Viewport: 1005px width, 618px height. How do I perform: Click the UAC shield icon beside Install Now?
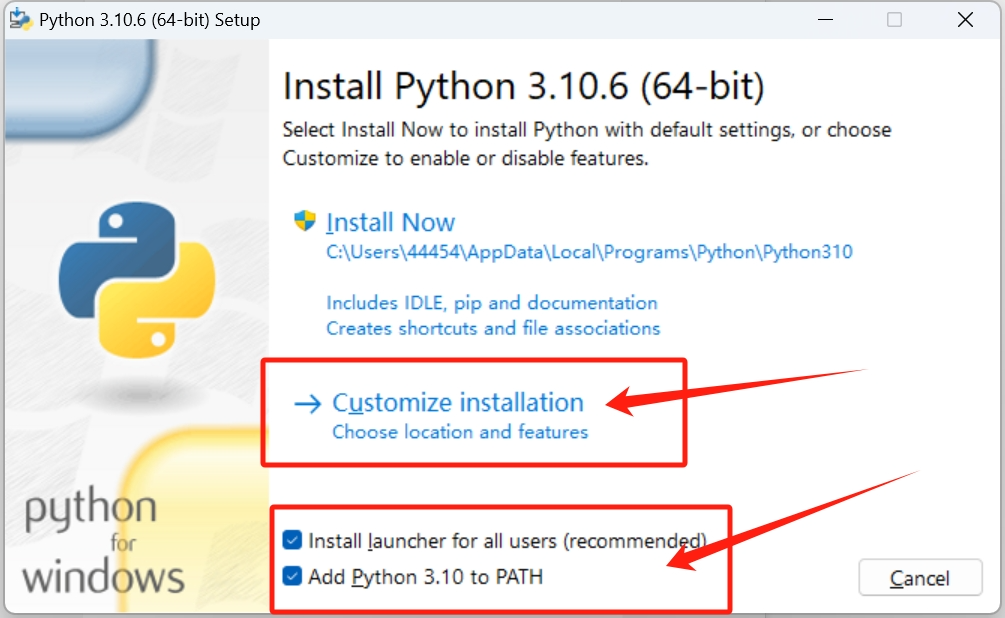pyautogui.click(x=304, y=221)
